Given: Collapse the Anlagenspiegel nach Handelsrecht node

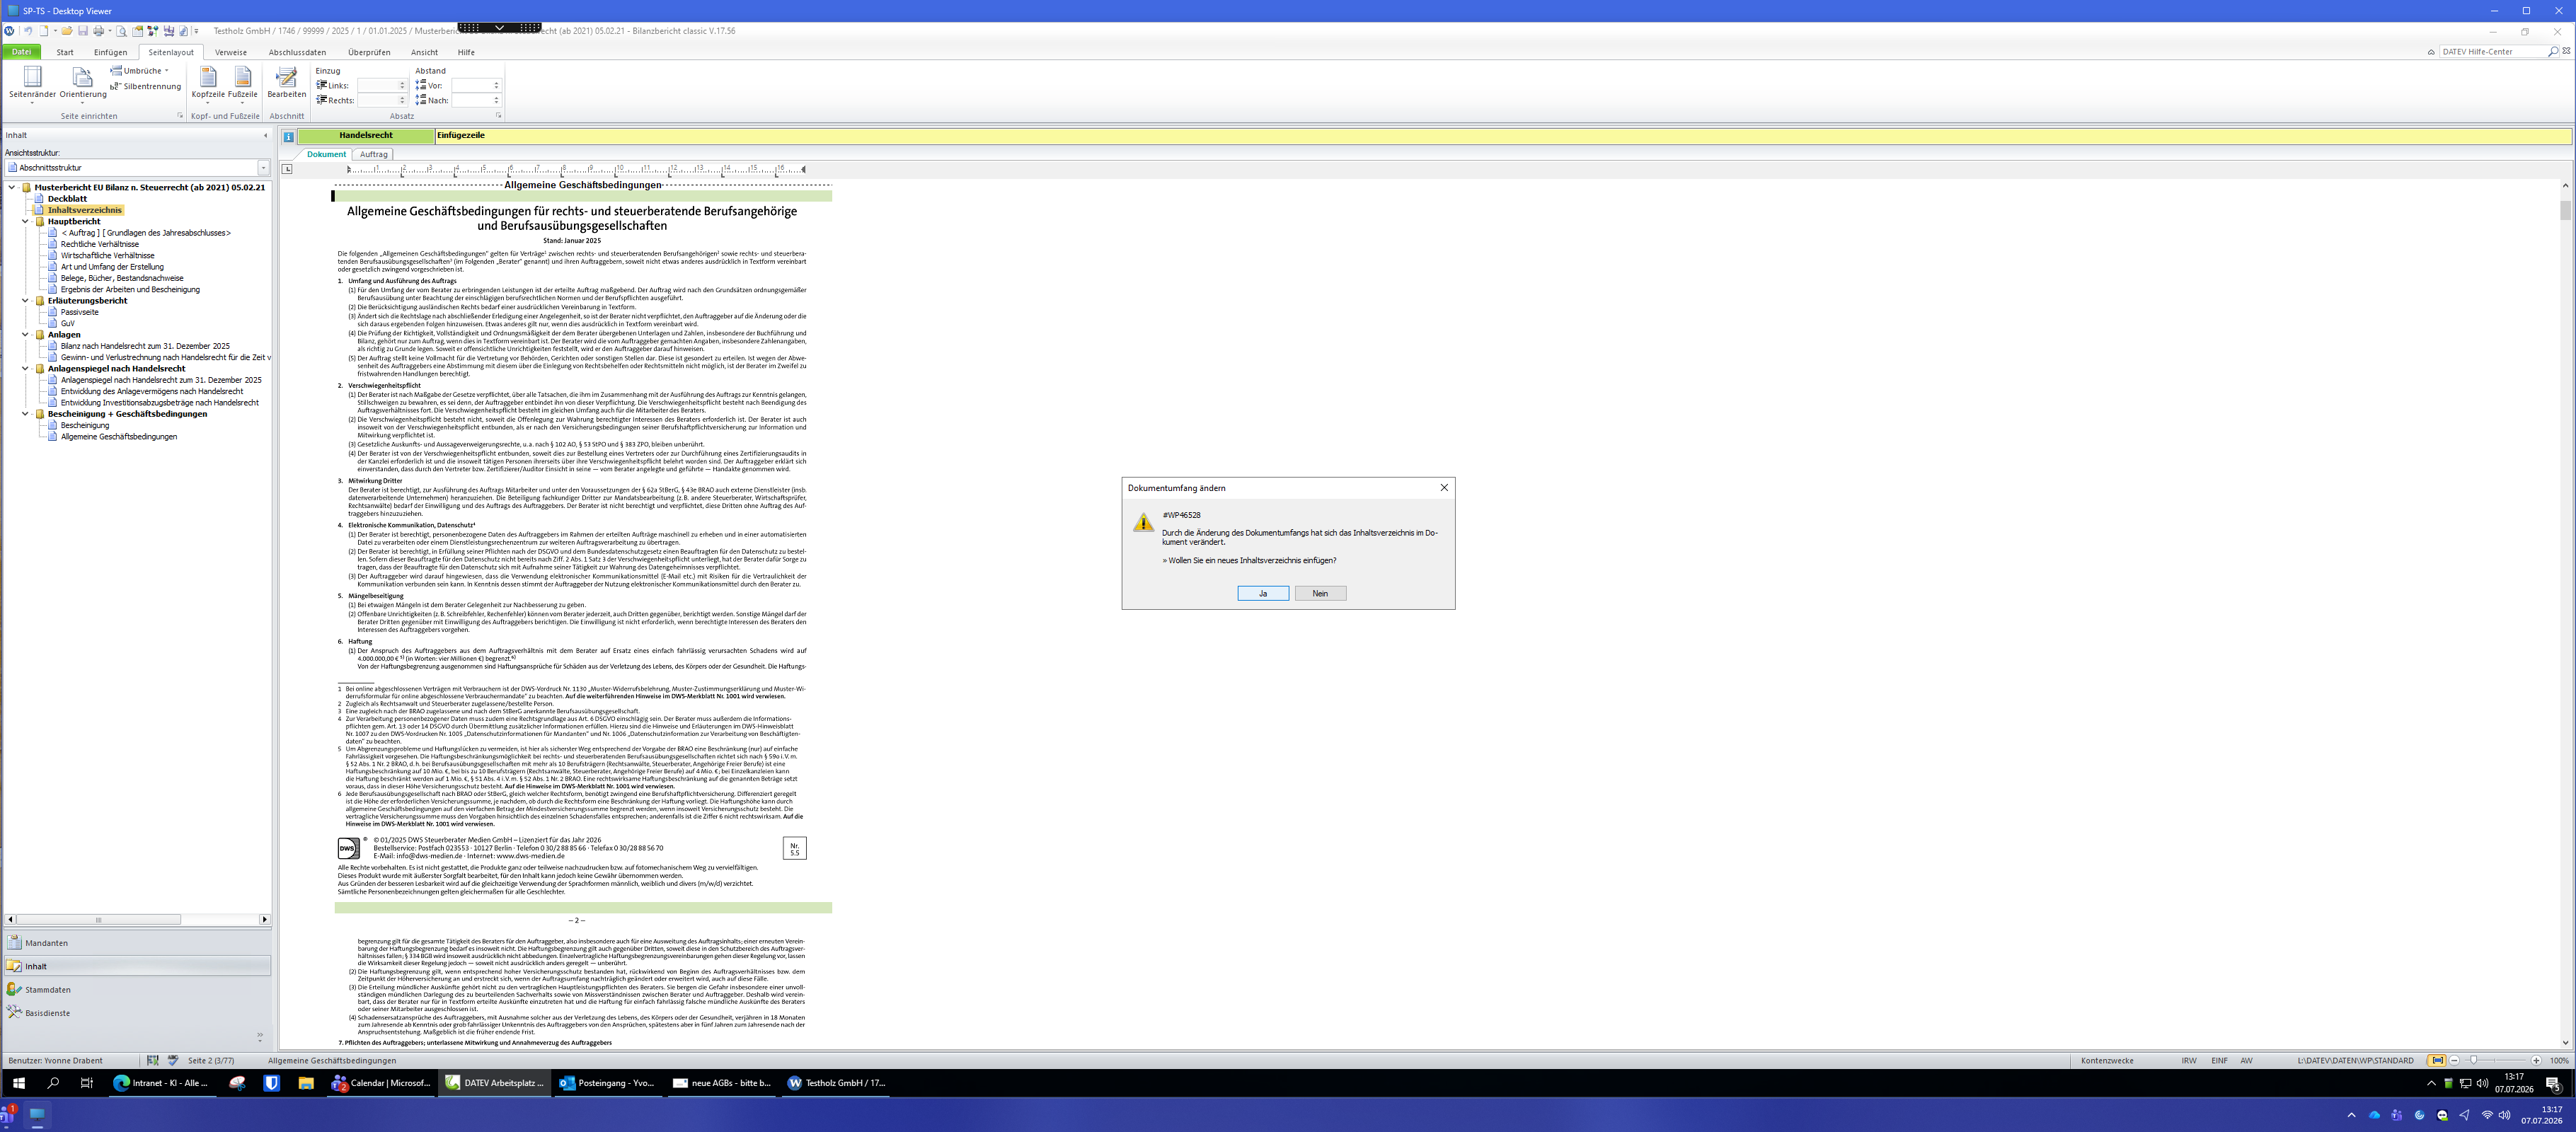Looking at the screenshot, I should [x=26, y=369].
